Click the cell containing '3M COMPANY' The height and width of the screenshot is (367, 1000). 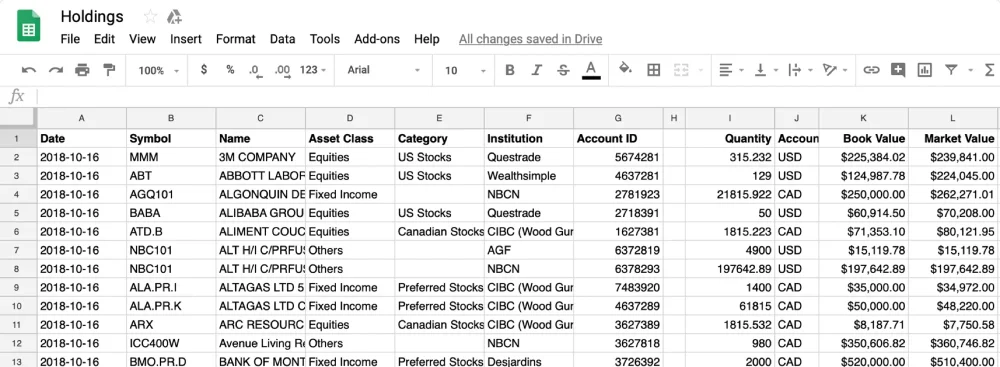(261, 157)
